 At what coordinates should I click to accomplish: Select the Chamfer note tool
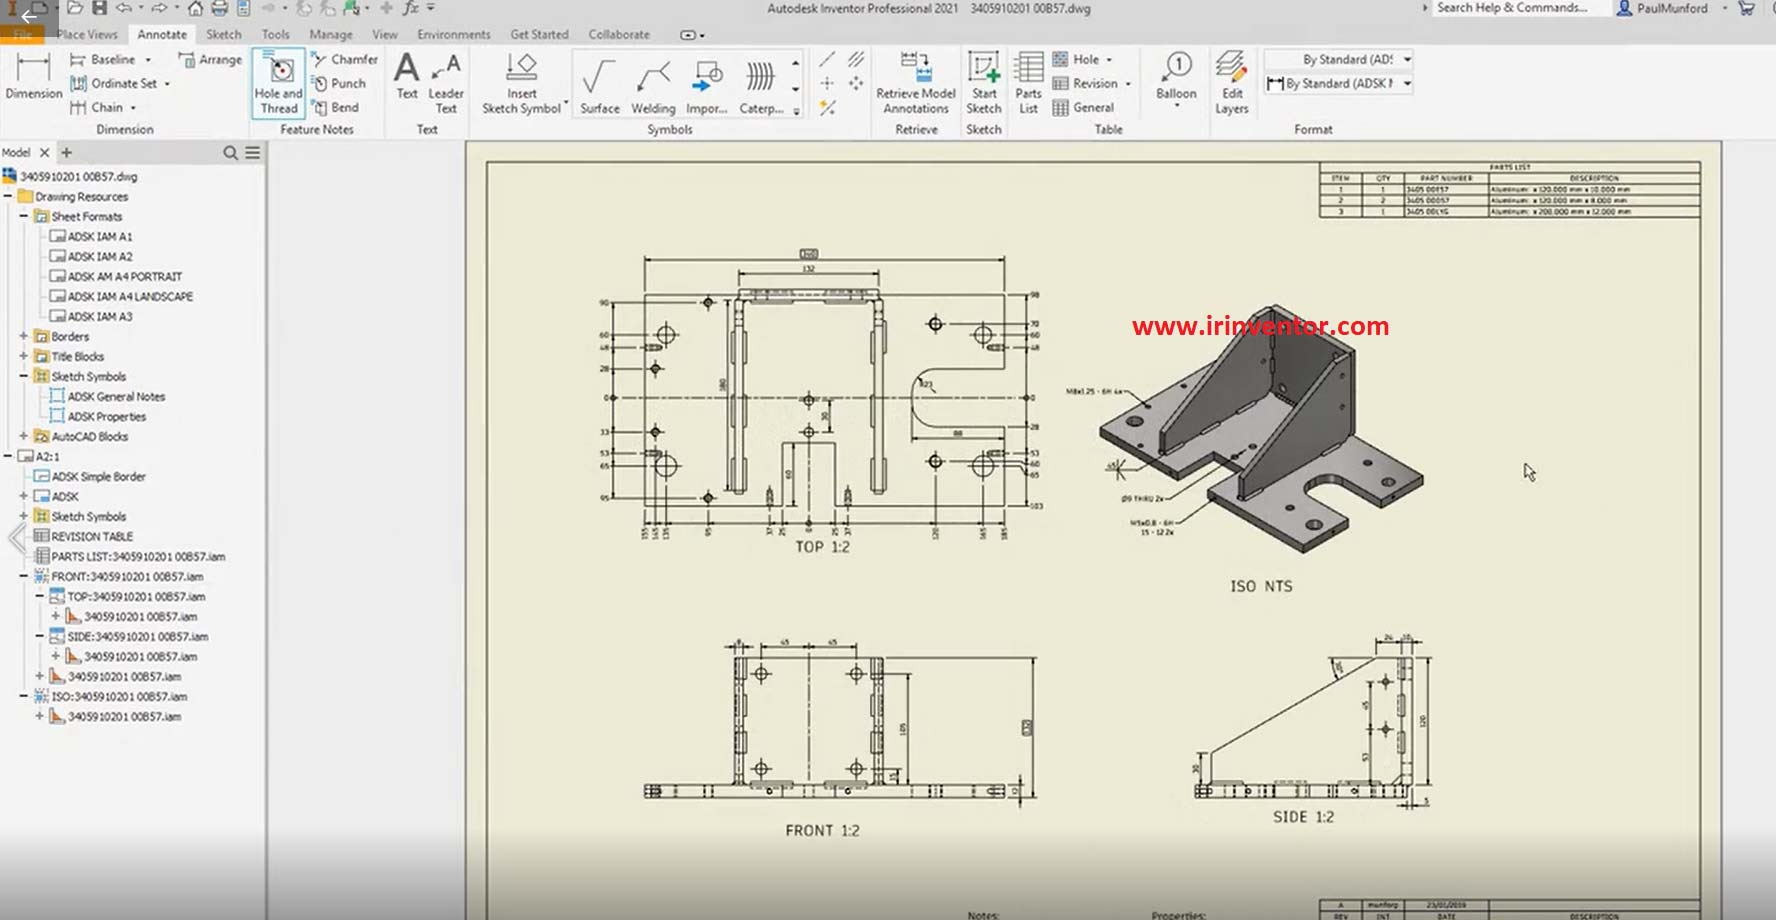point(344,59)
